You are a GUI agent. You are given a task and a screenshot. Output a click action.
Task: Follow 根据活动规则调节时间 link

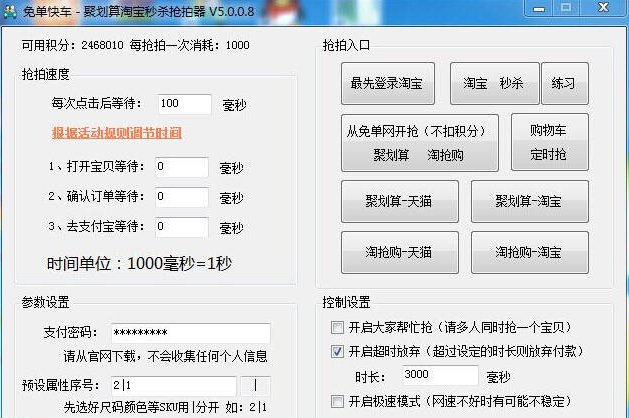tap(117, 133)
